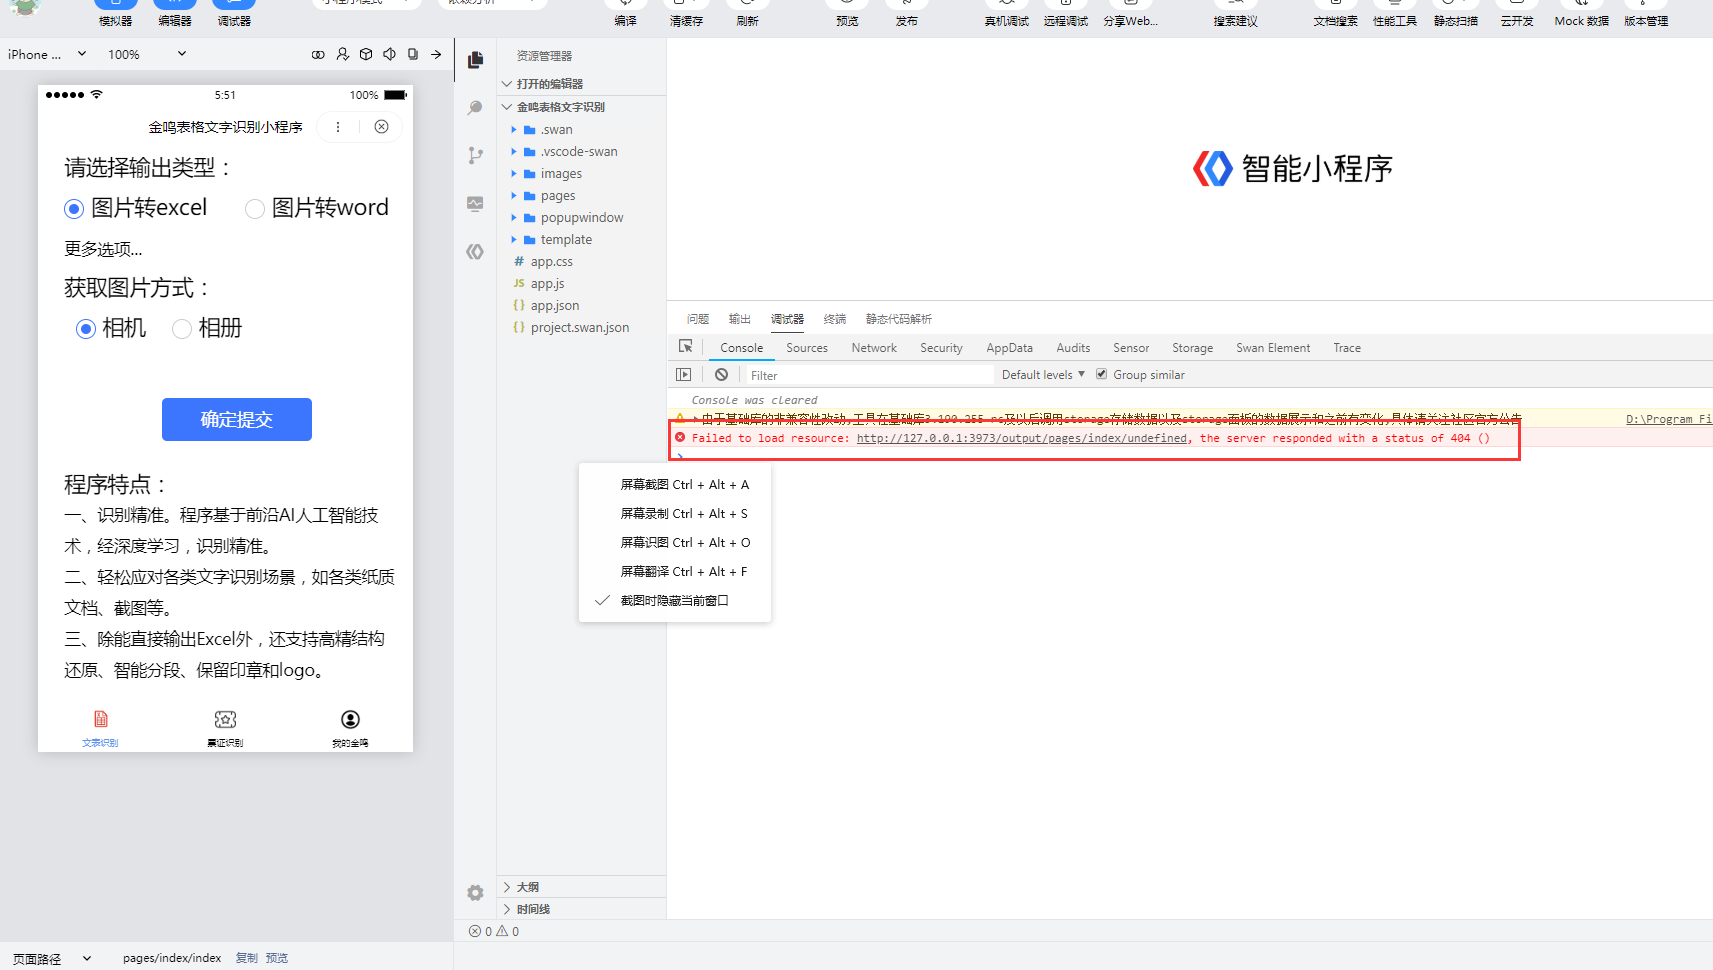Open the 127.0.0.1 error URL link
Image resolution: width=1713 pixels, height=970 pixels.
click(x=1022, y=438)
